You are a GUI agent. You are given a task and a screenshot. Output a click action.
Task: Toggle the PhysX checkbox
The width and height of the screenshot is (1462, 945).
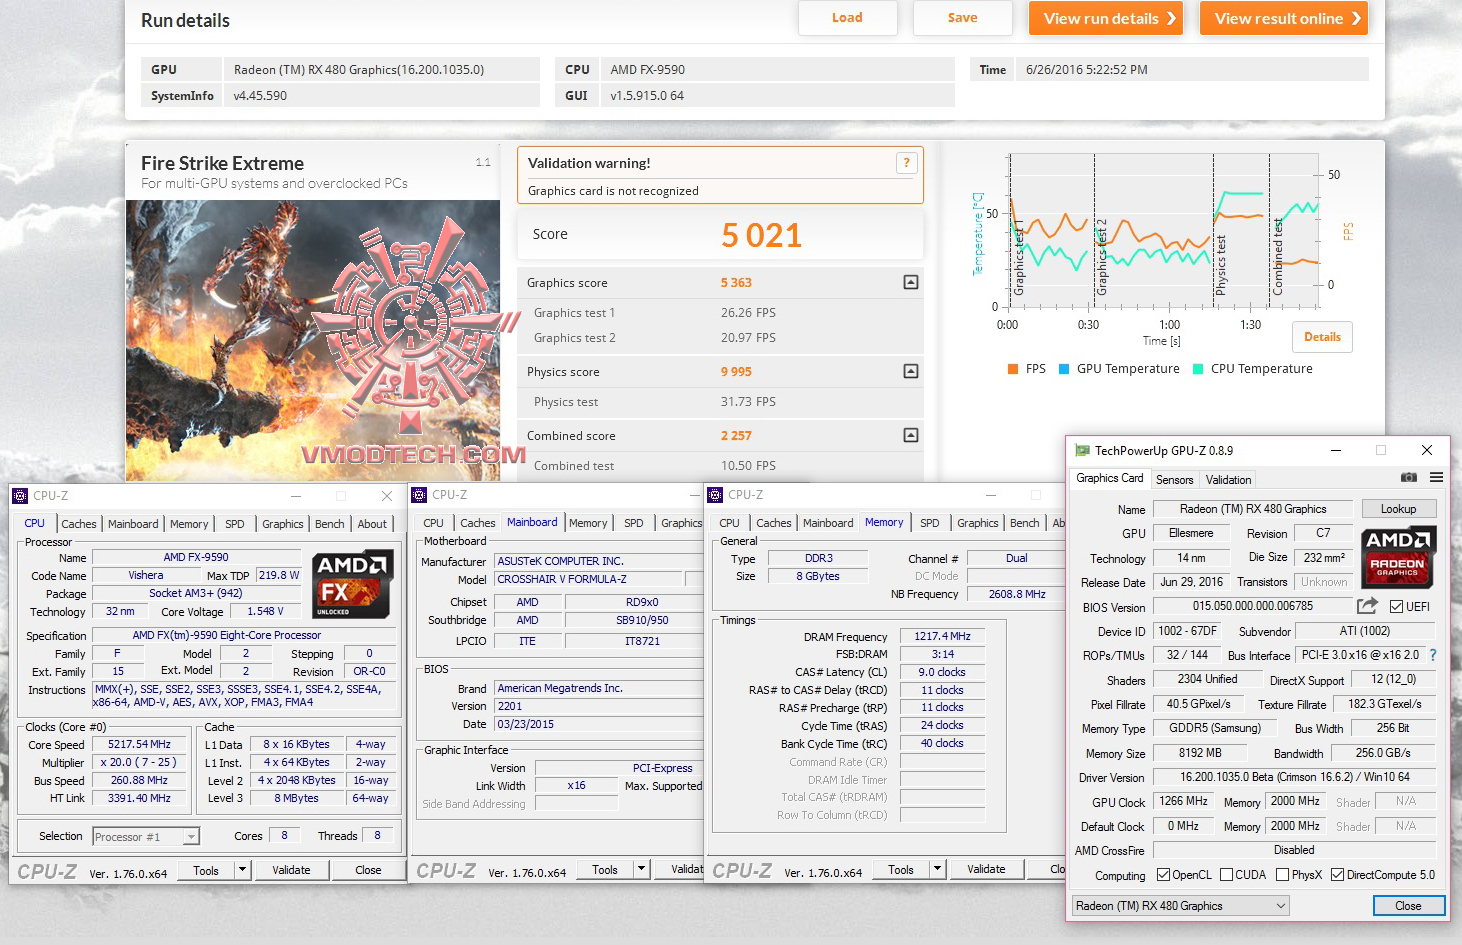(1282, 875)
